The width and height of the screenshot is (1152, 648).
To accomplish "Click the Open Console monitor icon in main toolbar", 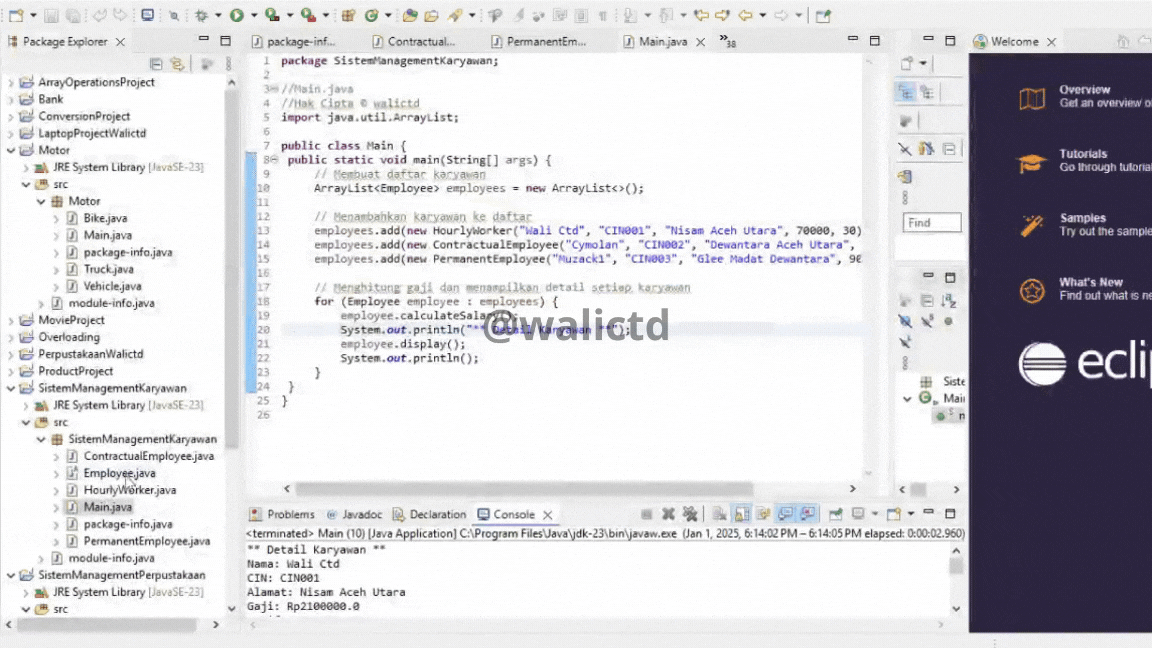I will (148, 15).
